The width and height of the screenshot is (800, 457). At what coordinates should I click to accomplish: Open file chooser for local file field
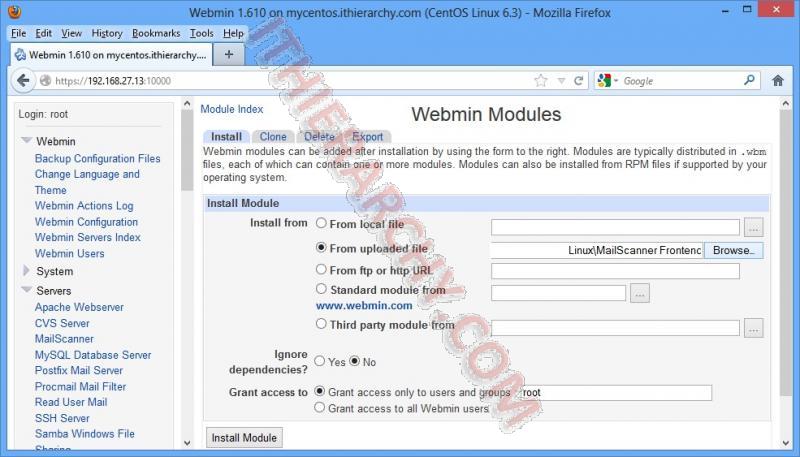(754, 227)
